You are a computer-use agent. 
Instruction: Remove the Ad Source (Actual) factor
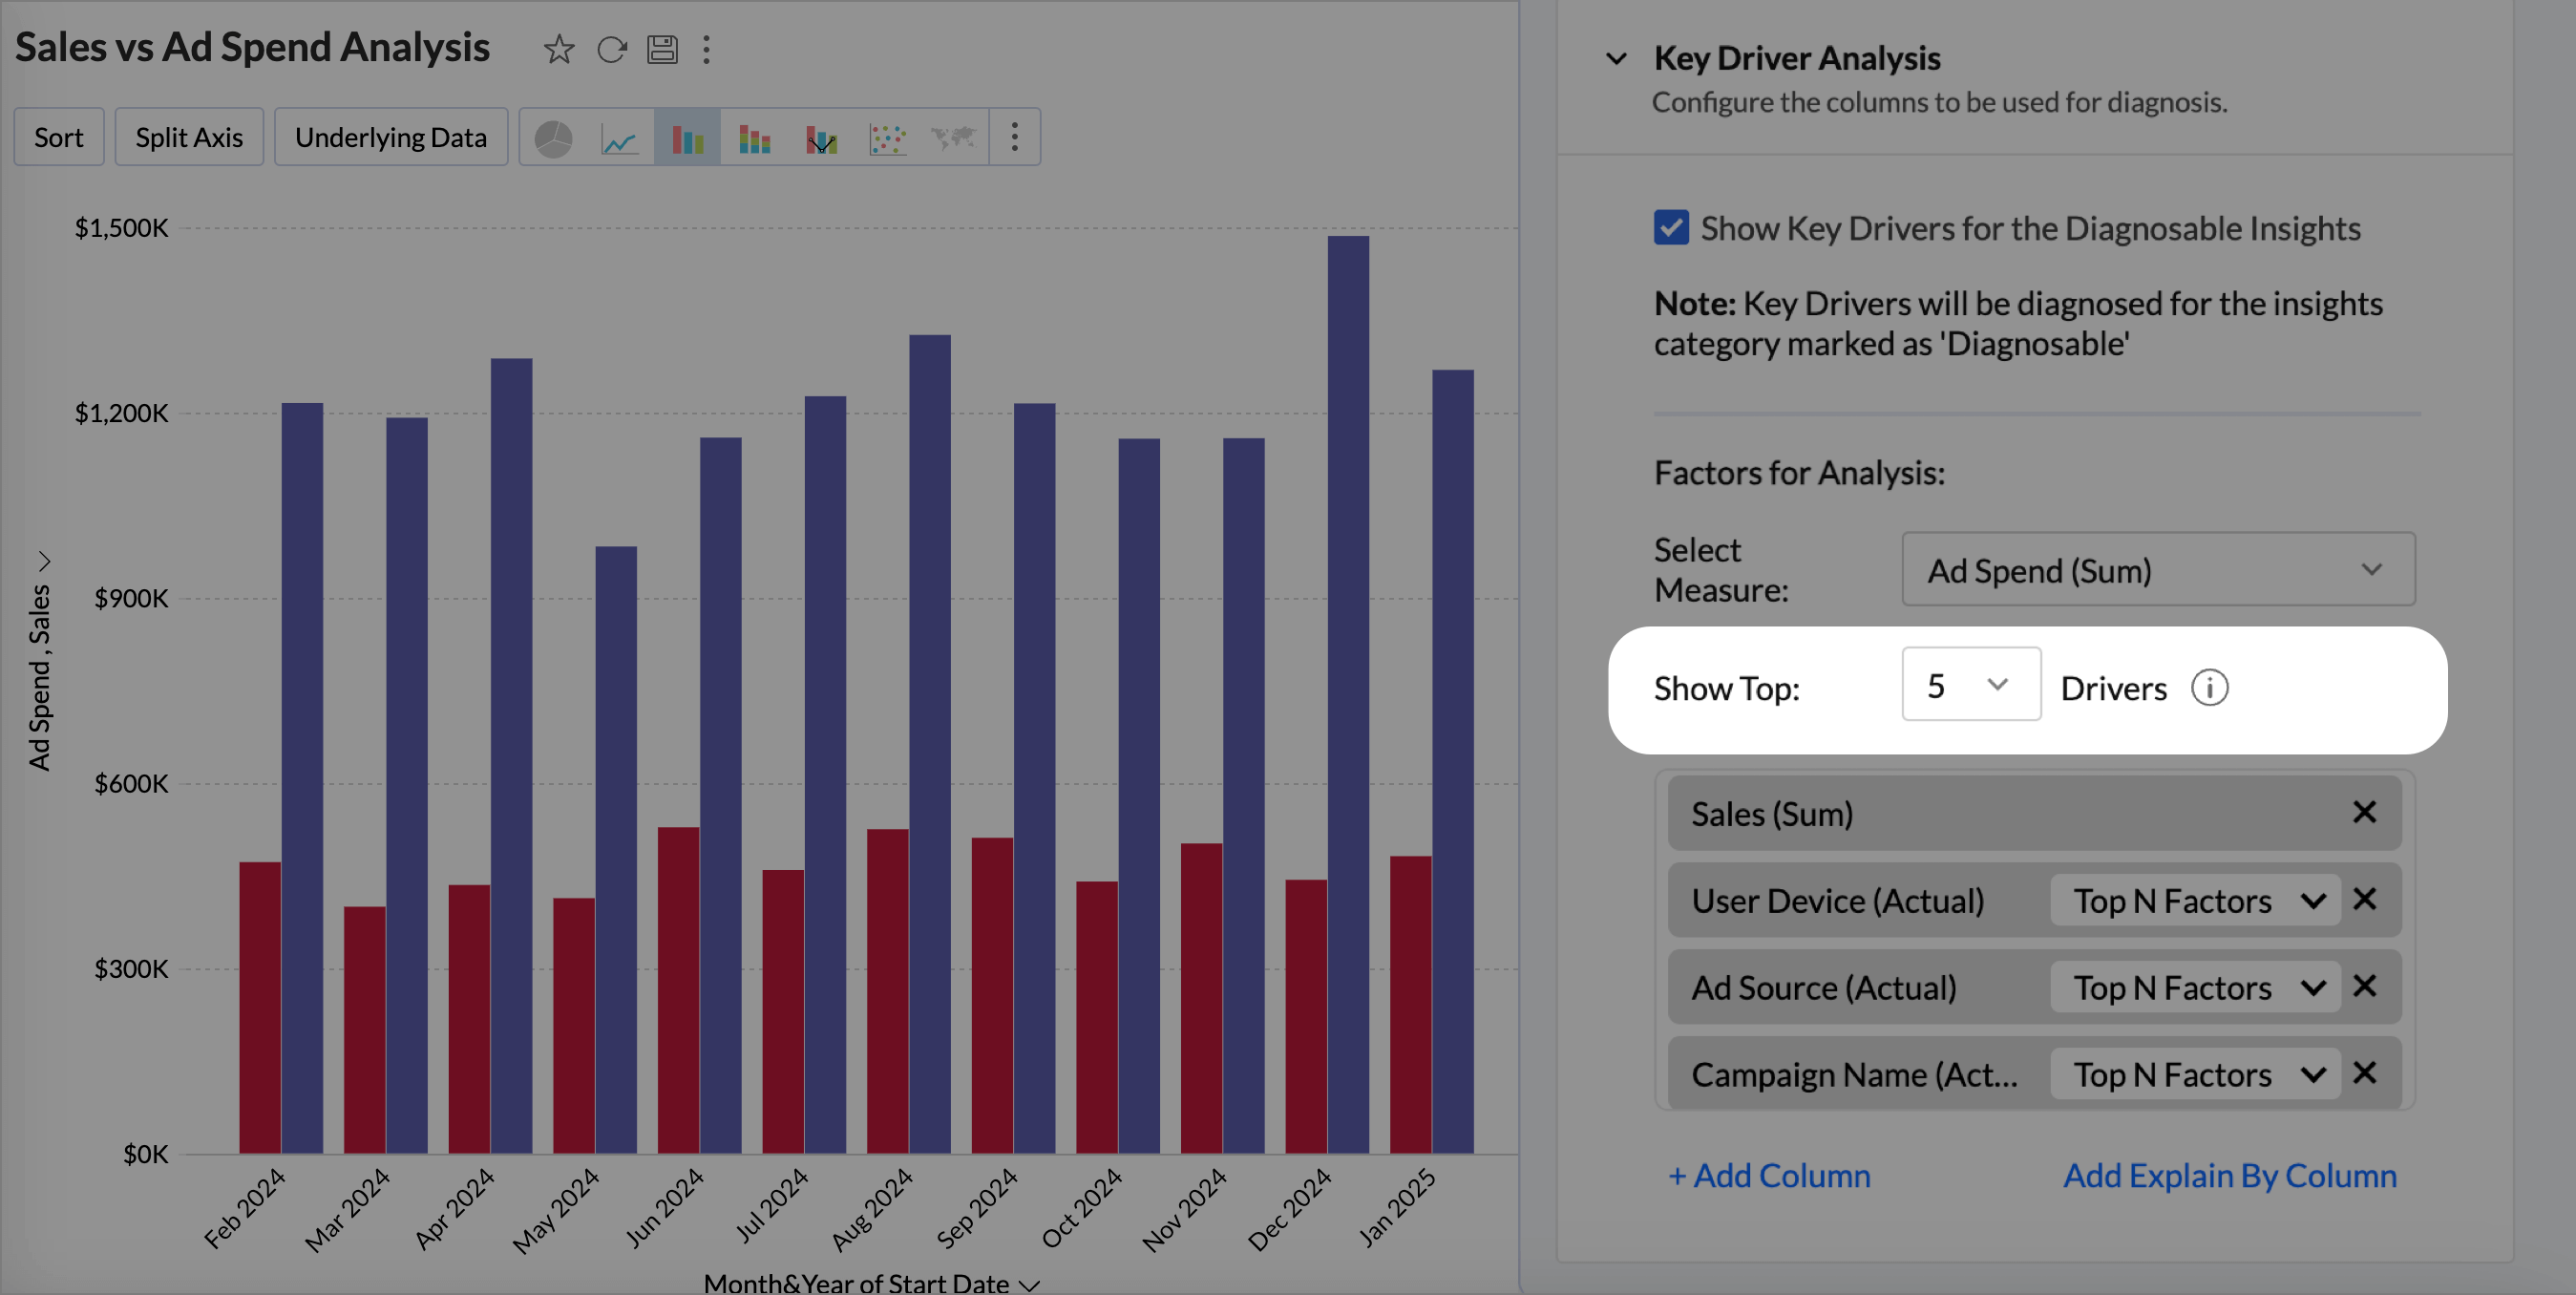[2364, 986]
